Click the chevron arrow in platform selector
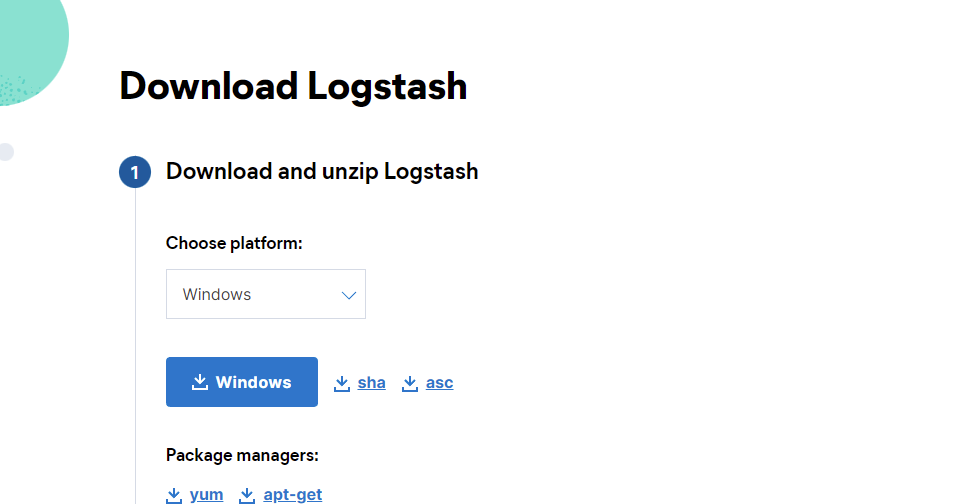The image size is (963, 504). coord(349,295)
